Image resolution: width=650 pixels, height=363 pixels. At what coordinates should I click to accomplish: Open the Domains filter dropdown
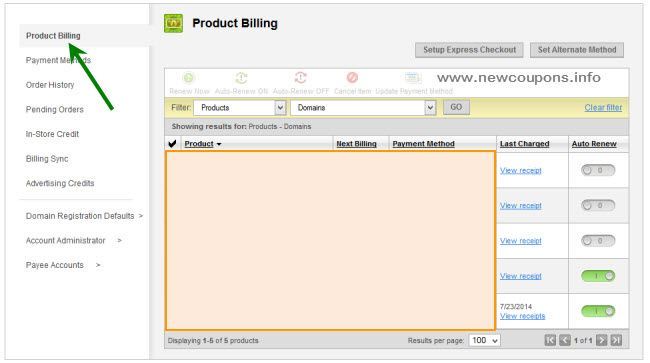pyautogui.click(x=363, y=108)
